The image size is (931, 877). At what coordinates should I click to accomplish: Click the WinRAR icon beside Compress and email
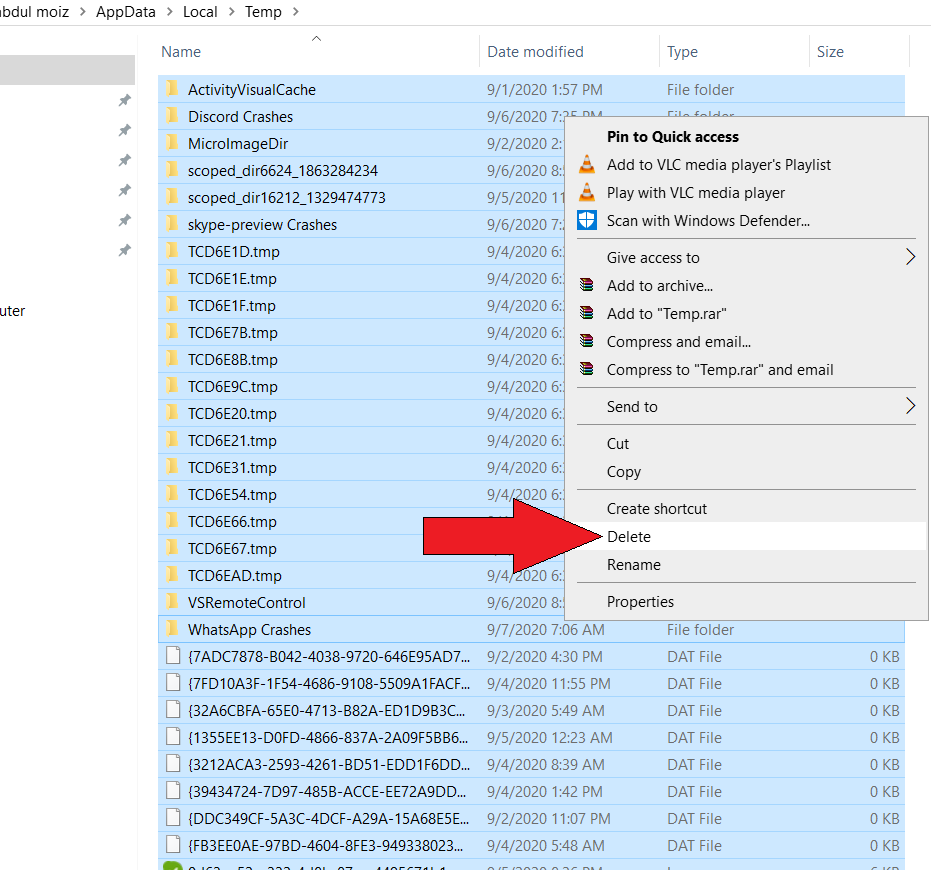coord(587,341)
